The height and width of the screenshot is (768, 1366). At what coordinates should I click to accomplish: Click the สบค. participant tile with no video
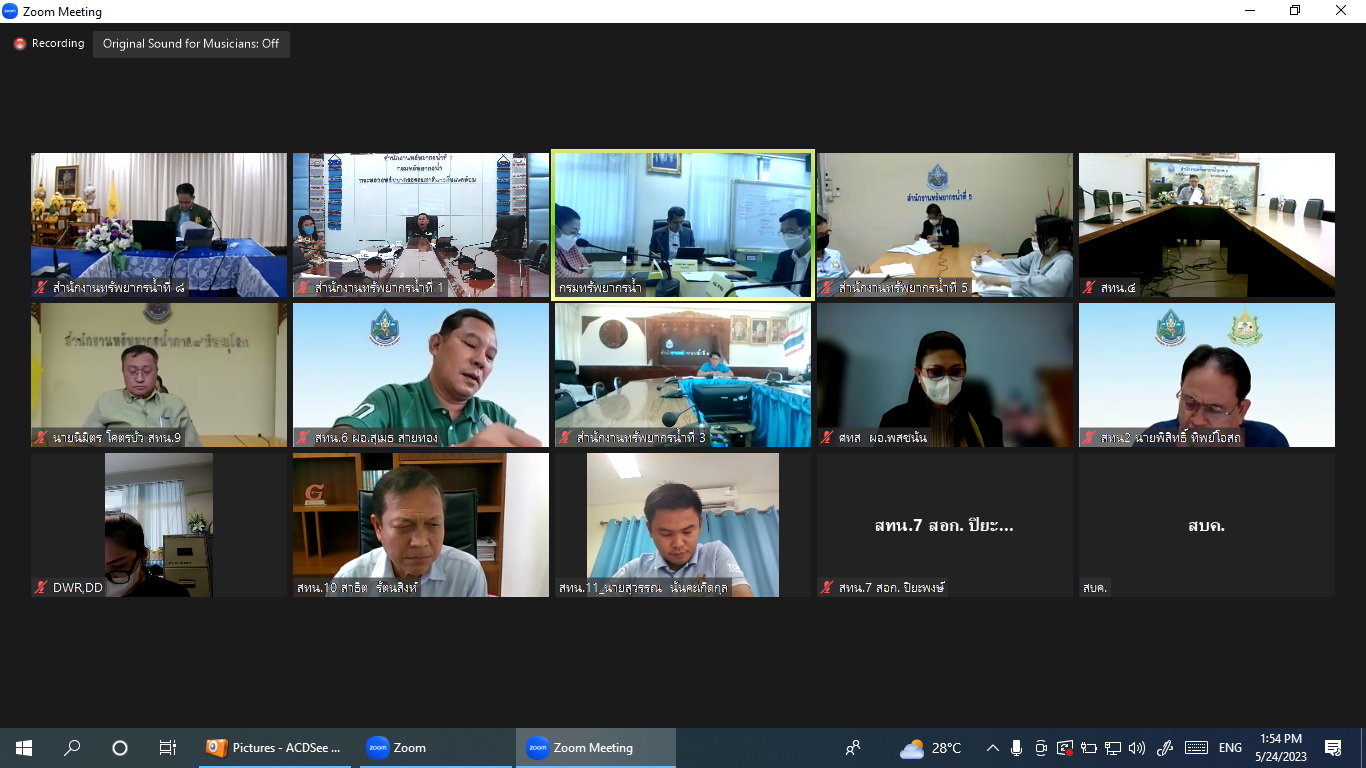coord(1207,525)
